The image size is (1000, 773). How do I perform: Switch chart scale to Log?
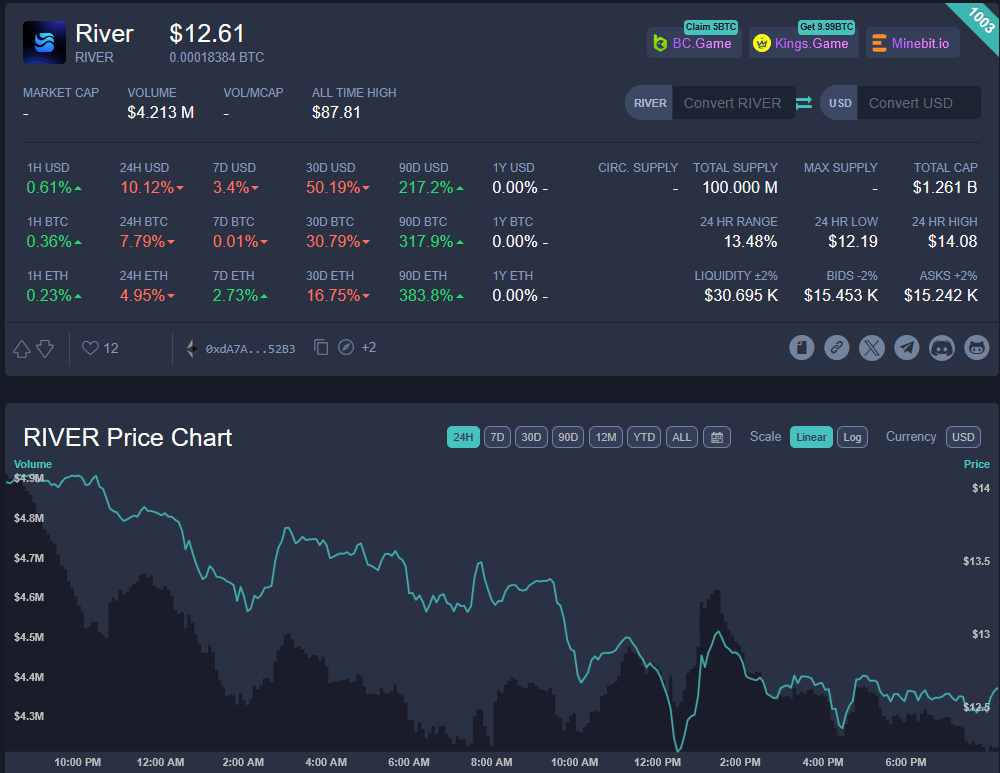pos(852,437)
